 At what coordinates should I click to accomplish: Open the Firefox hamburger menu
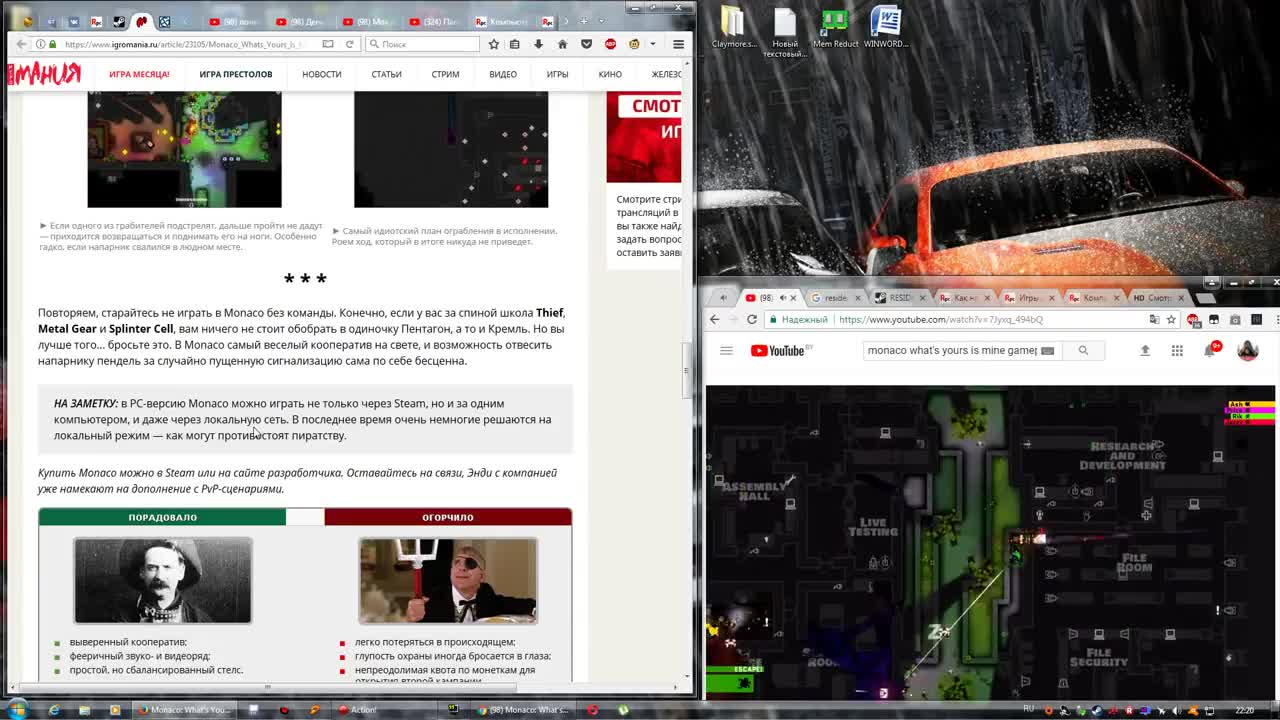coord(678,44)
